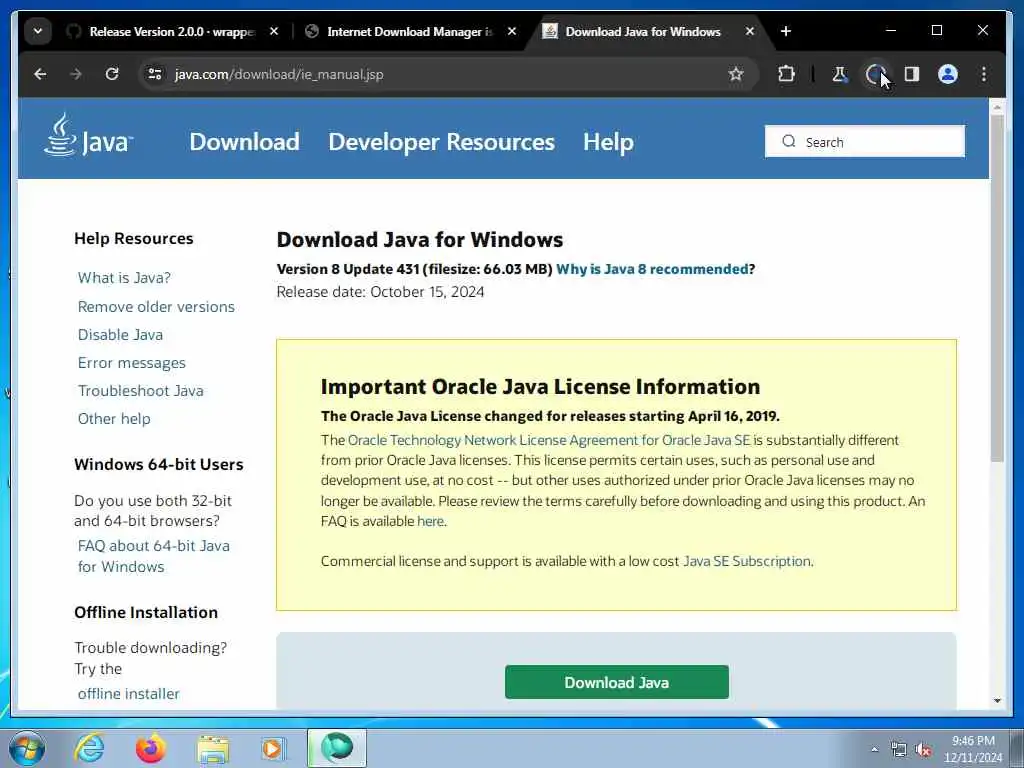Close the Internet Download Manager tab

512,31
